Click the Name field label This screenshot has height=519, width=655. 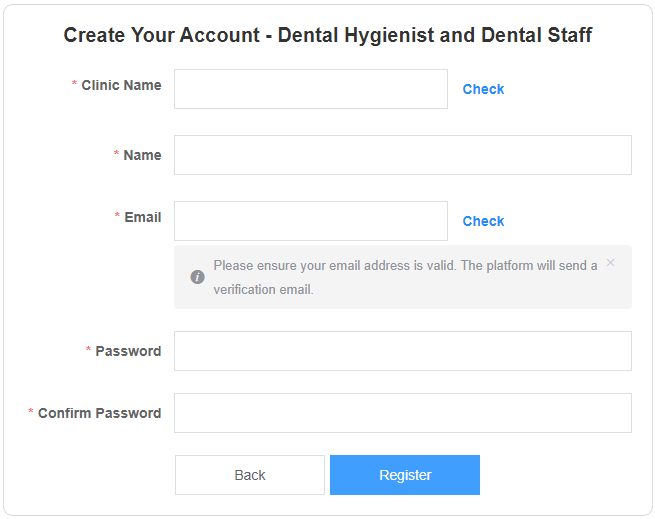[142, 155]
